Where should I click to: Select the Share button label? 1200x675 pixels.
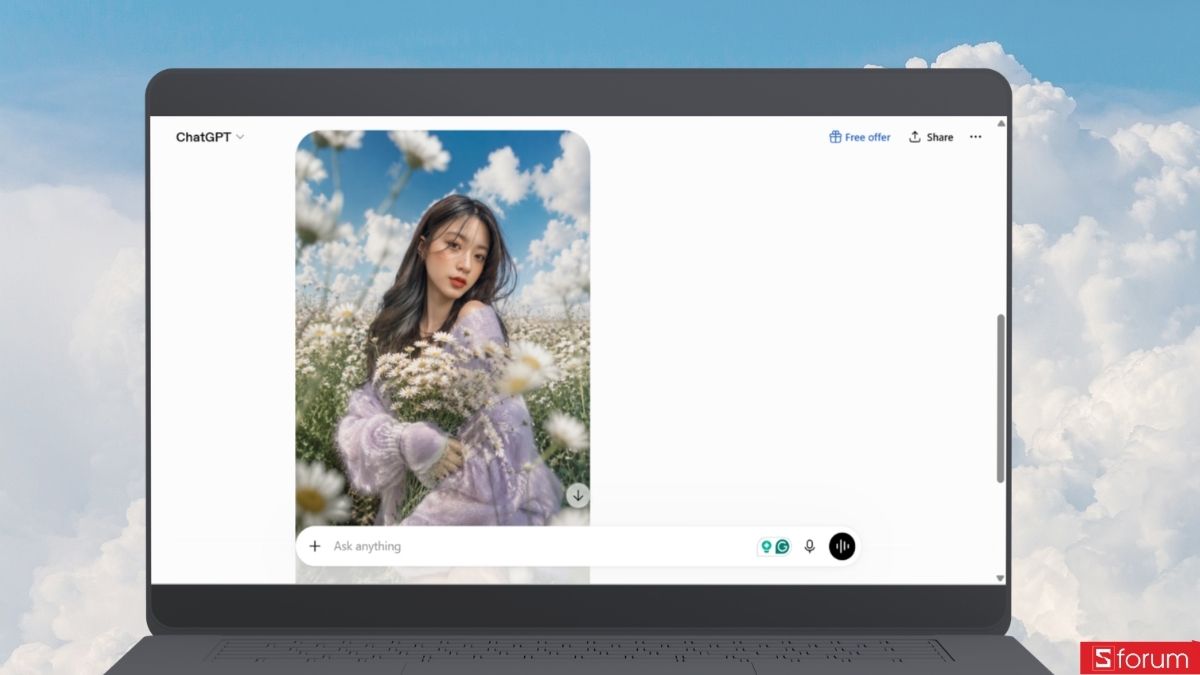click(x=939, y=137)
